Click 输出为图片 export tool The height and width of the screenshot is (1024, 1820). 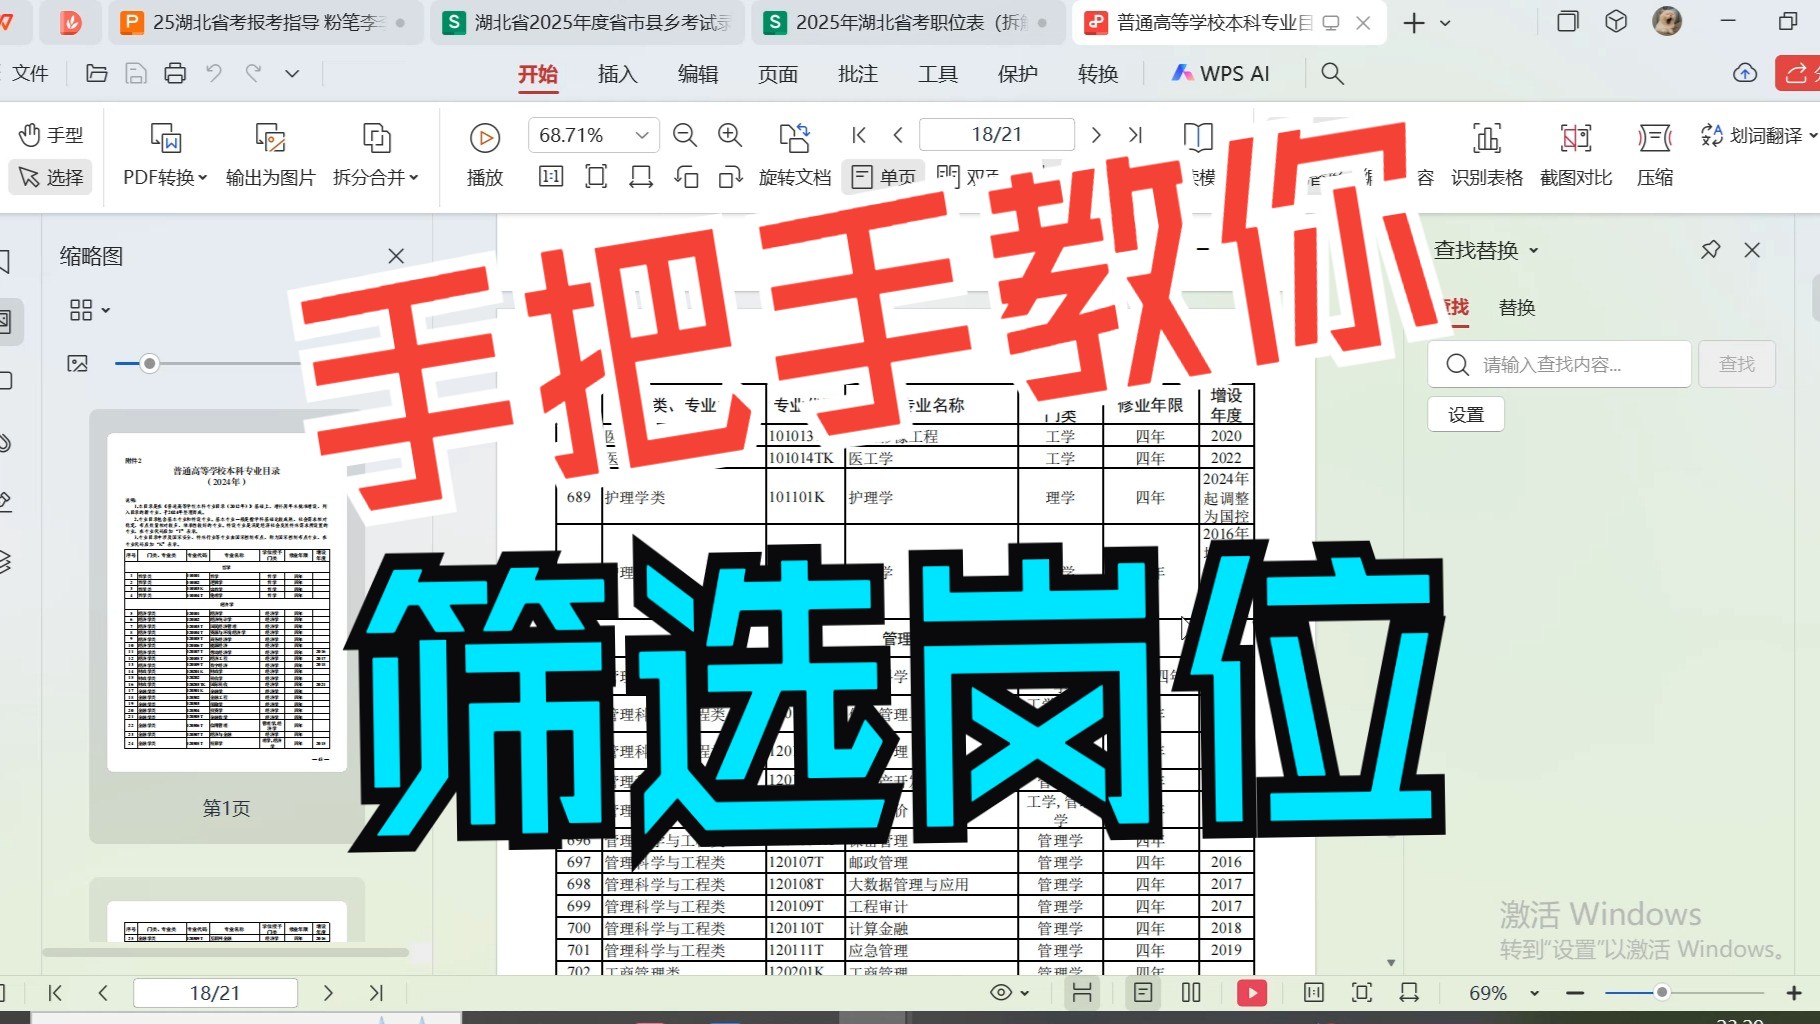pos(270,155)
